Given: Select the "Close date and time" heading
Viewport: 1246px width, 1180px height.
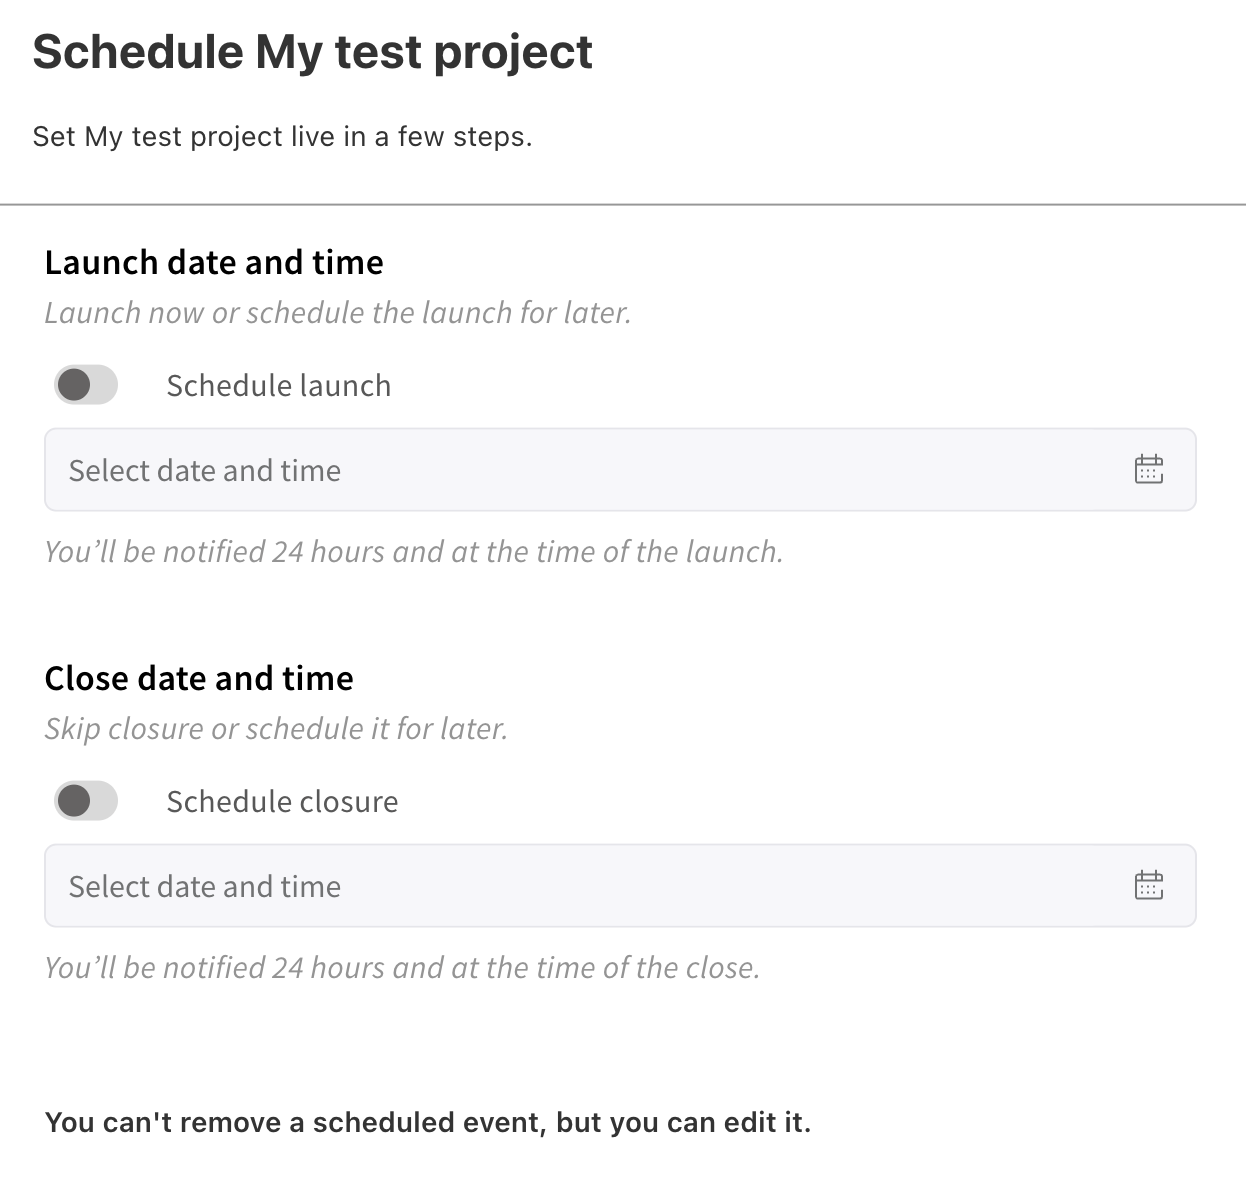Looking at the screenshot, I should 199,678.
